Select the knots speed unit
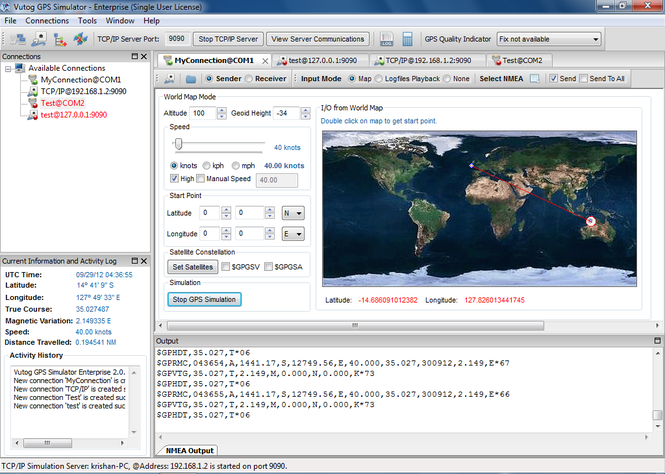Viewport: 665px width, 474px height. (174, 165)
